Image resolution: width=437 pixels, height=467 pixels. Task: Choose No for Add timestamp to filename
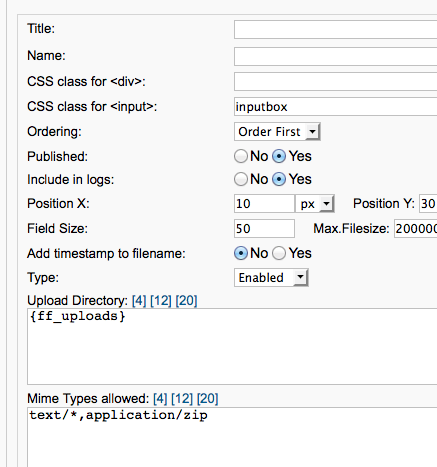point(241,253)
